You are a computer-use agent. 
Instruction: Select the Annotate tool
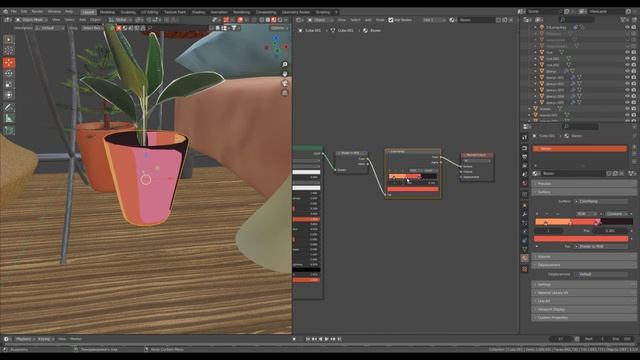(x=9, y=107)
